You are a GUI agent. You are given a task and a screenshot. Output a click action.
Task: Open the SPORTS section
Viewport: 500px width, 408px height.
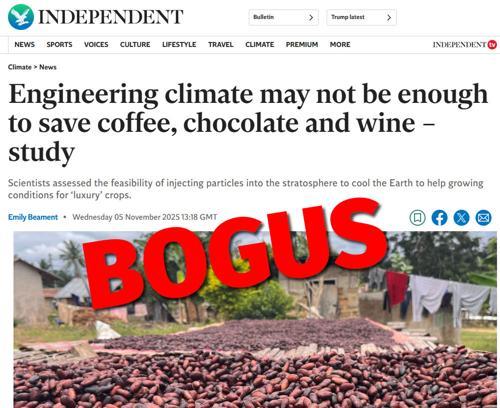click(x=59, y=45)
